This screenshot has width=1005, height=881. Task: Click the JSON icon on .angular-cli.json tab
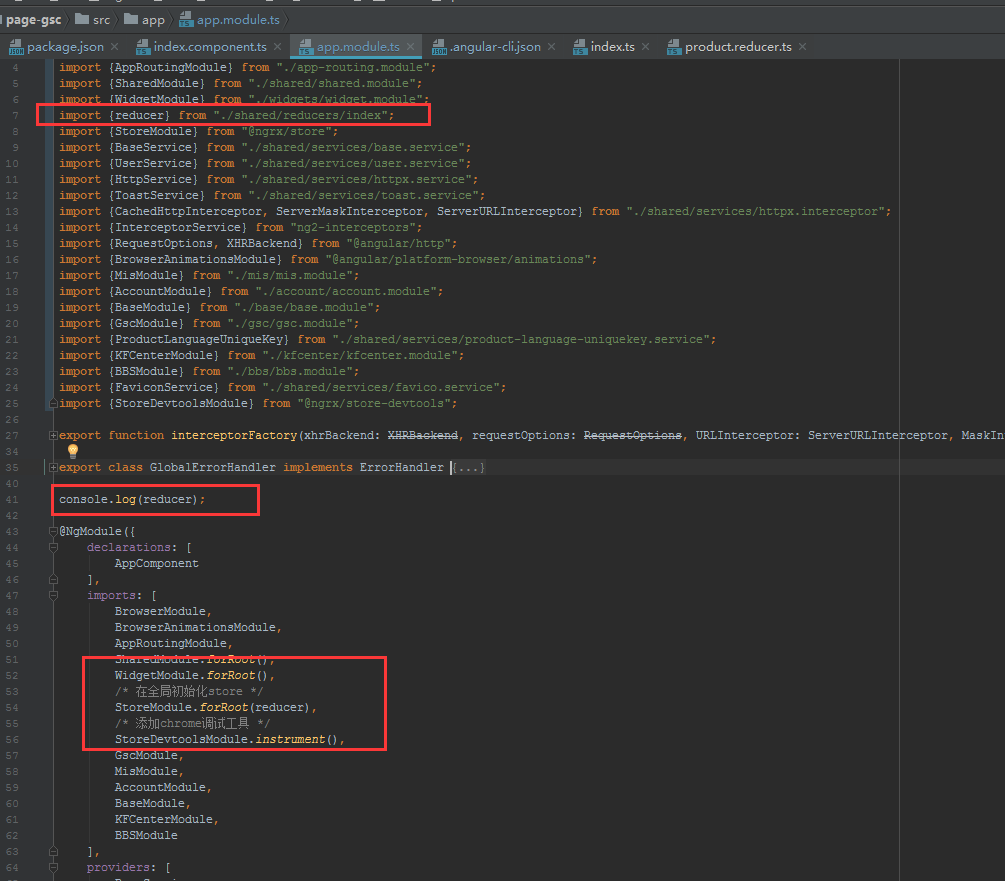point(439,47)
